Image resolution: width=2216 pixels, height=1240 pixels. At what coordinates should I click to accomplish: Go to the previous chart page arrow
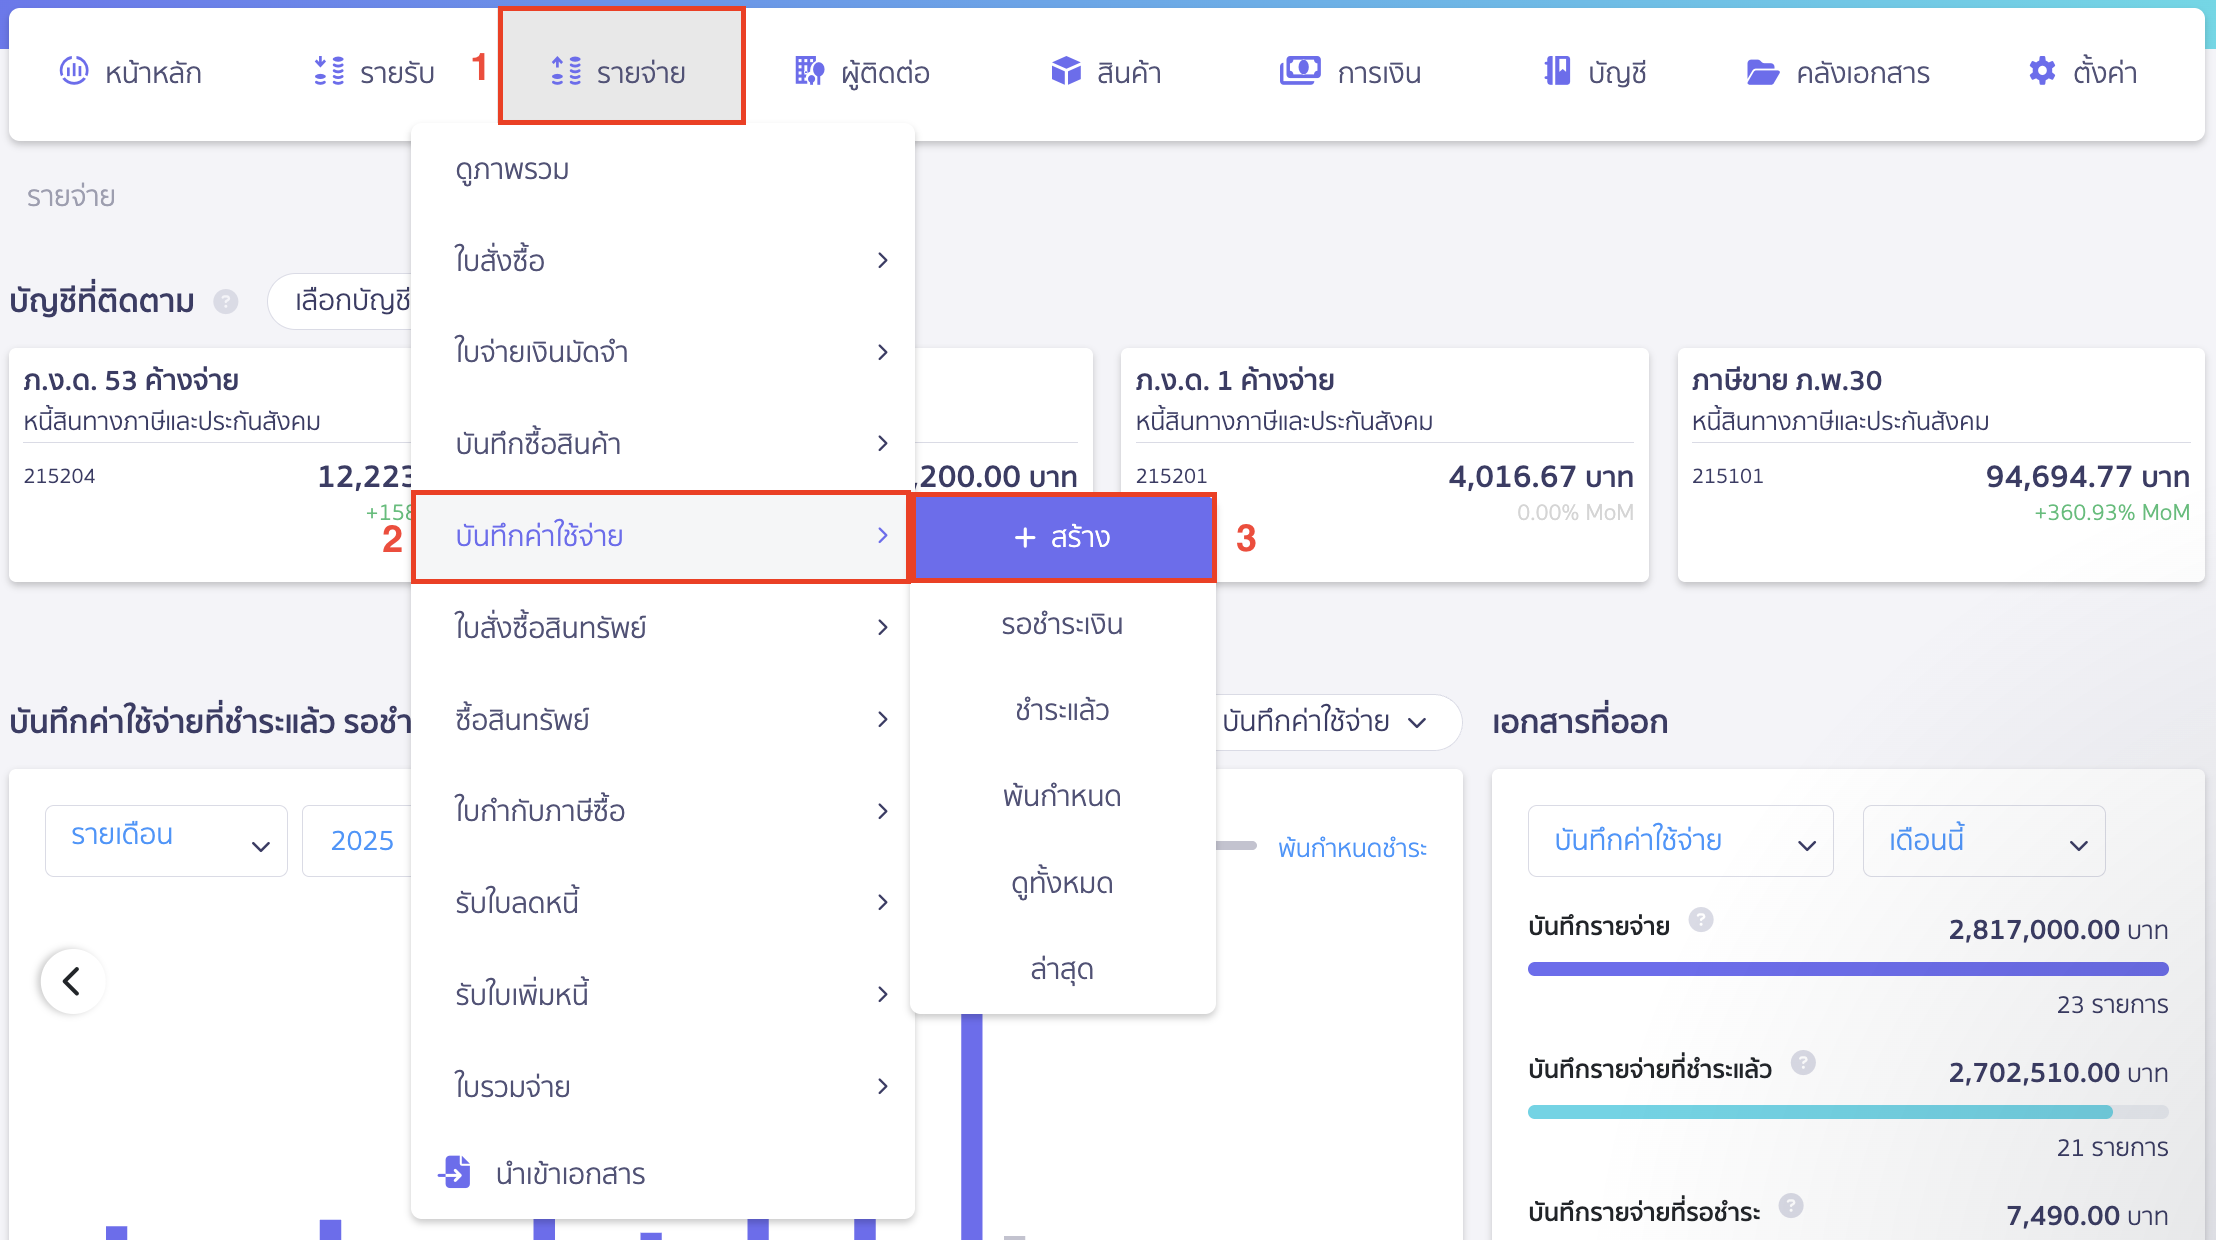pyautogui.click(x=72, y=981)
